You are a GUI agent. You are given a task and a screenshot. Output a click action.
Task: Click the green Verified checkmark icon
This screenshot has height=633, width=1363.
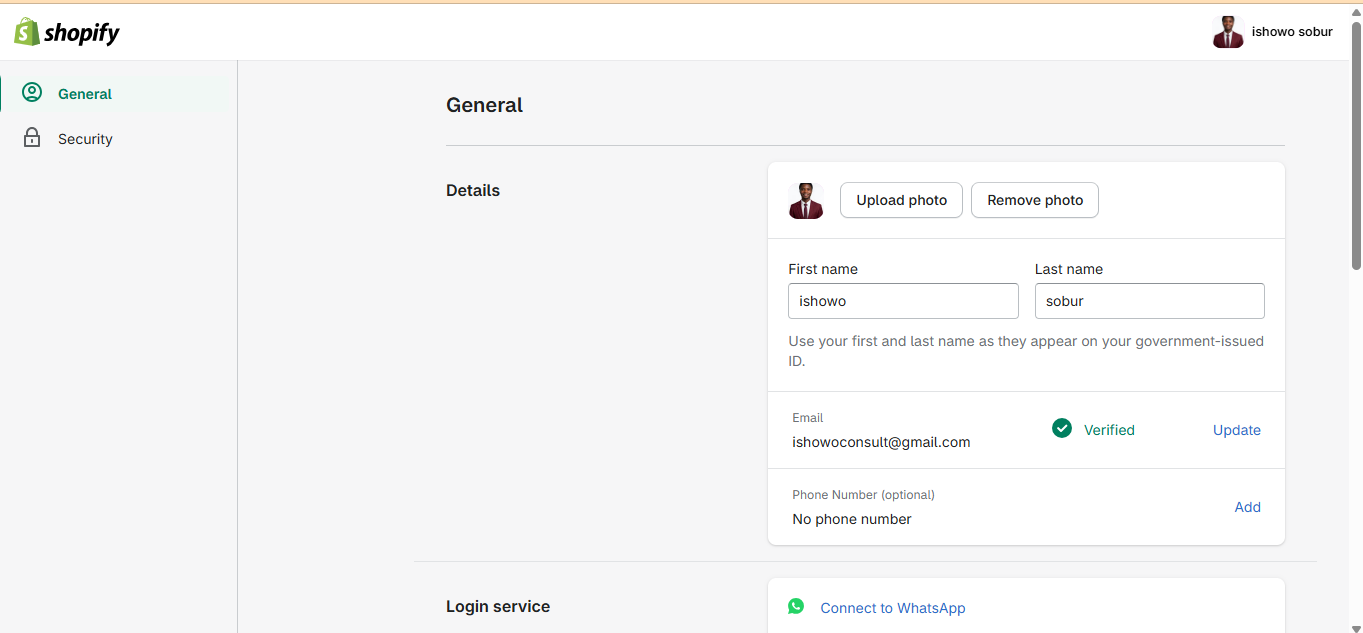tap(1062, 428)
